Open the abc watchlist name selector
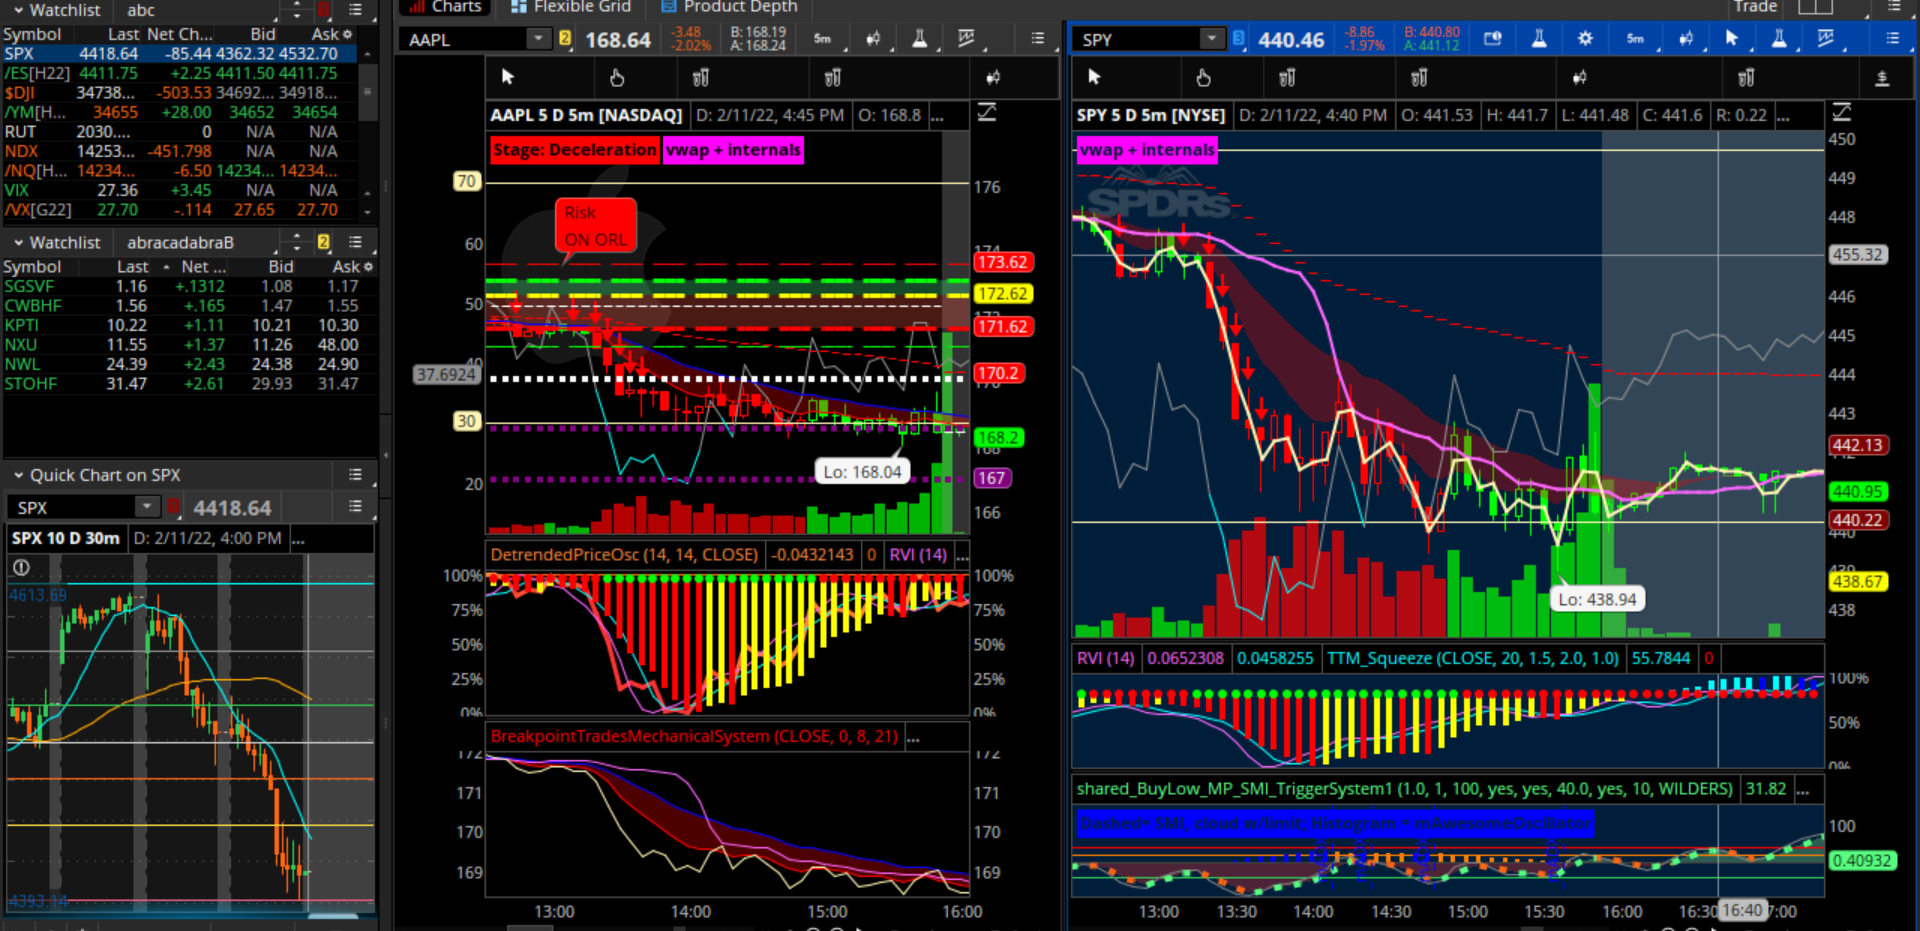This screenshot has height=931, width=1920. (x=197, y=10)
